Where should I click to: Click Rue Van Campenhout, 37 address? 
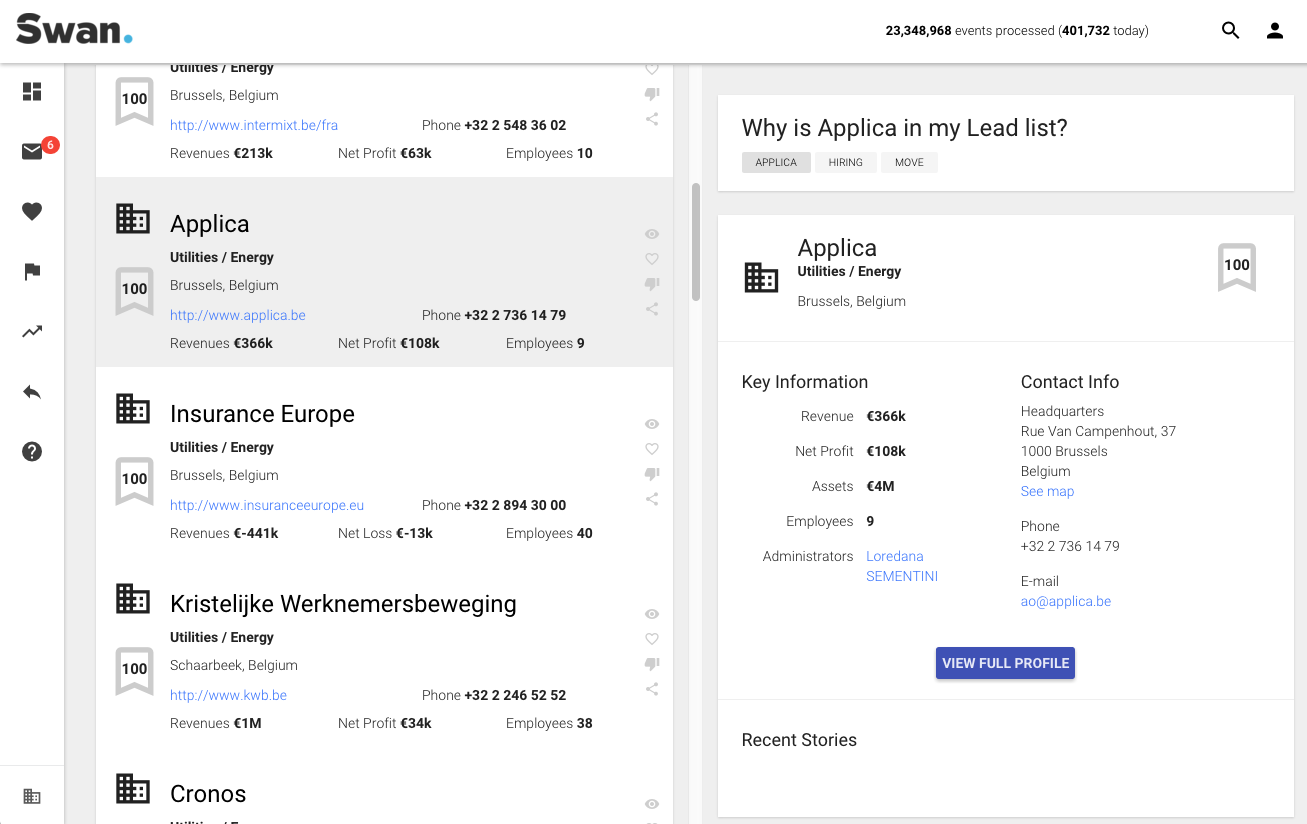(x=1098, y=431)
